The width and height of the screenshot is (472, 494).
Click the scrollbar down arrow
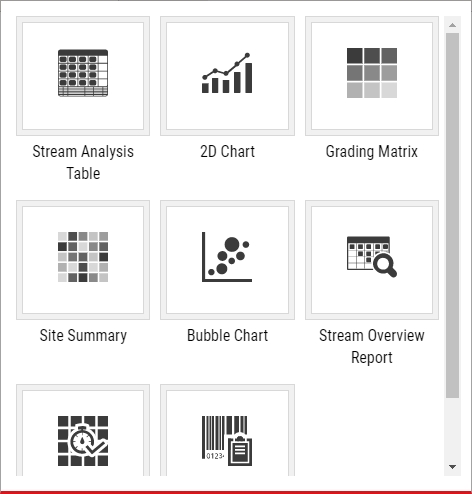[x=452, y=467]
